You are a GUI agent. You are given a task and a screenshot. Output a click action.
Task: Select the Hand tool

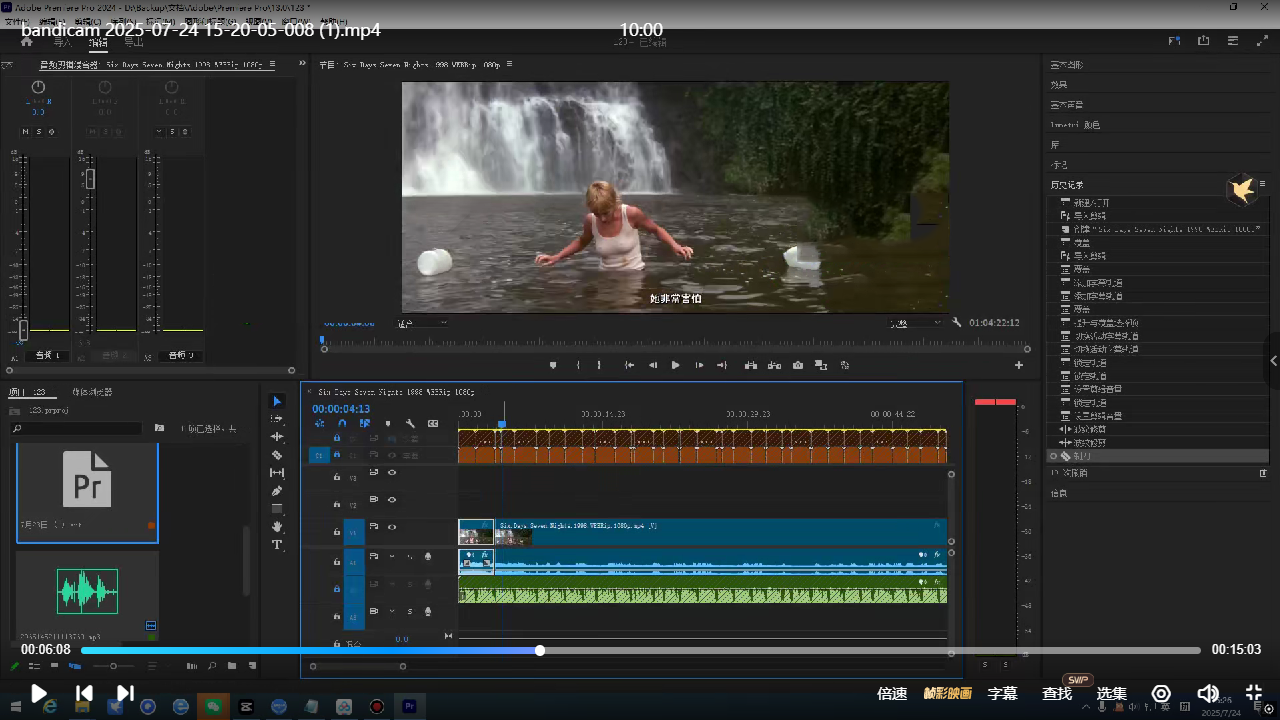coord(277,527)
